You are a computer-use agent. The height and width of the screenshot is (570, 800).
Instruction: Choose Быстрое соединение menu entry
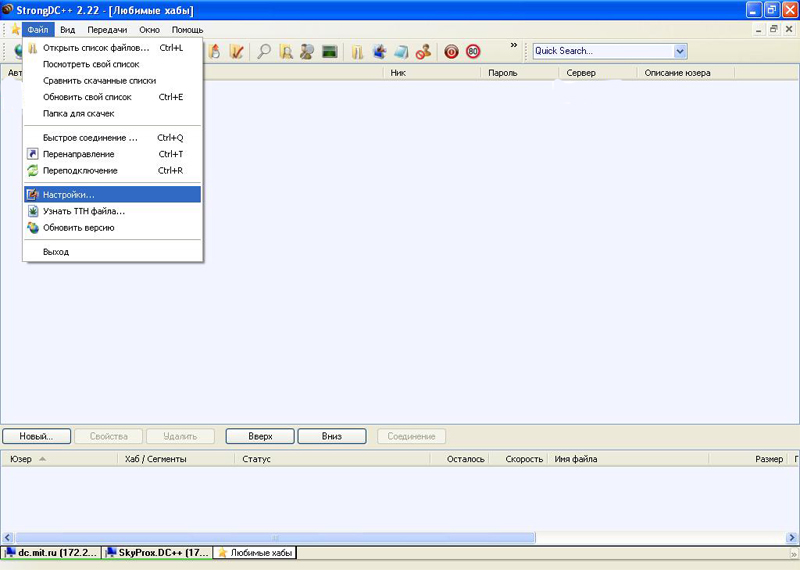point(90,138)
